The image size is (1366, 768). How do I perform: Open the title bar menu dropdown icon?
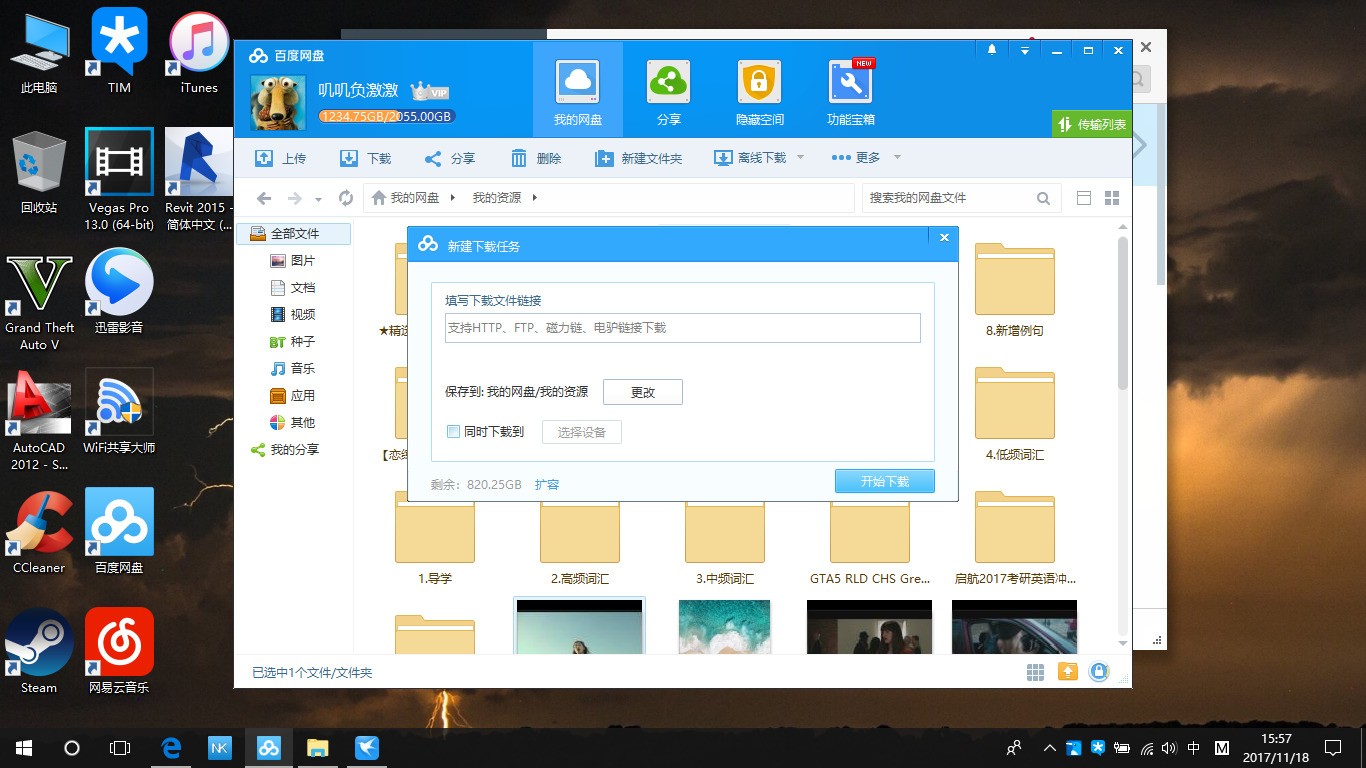[1025, 50]
